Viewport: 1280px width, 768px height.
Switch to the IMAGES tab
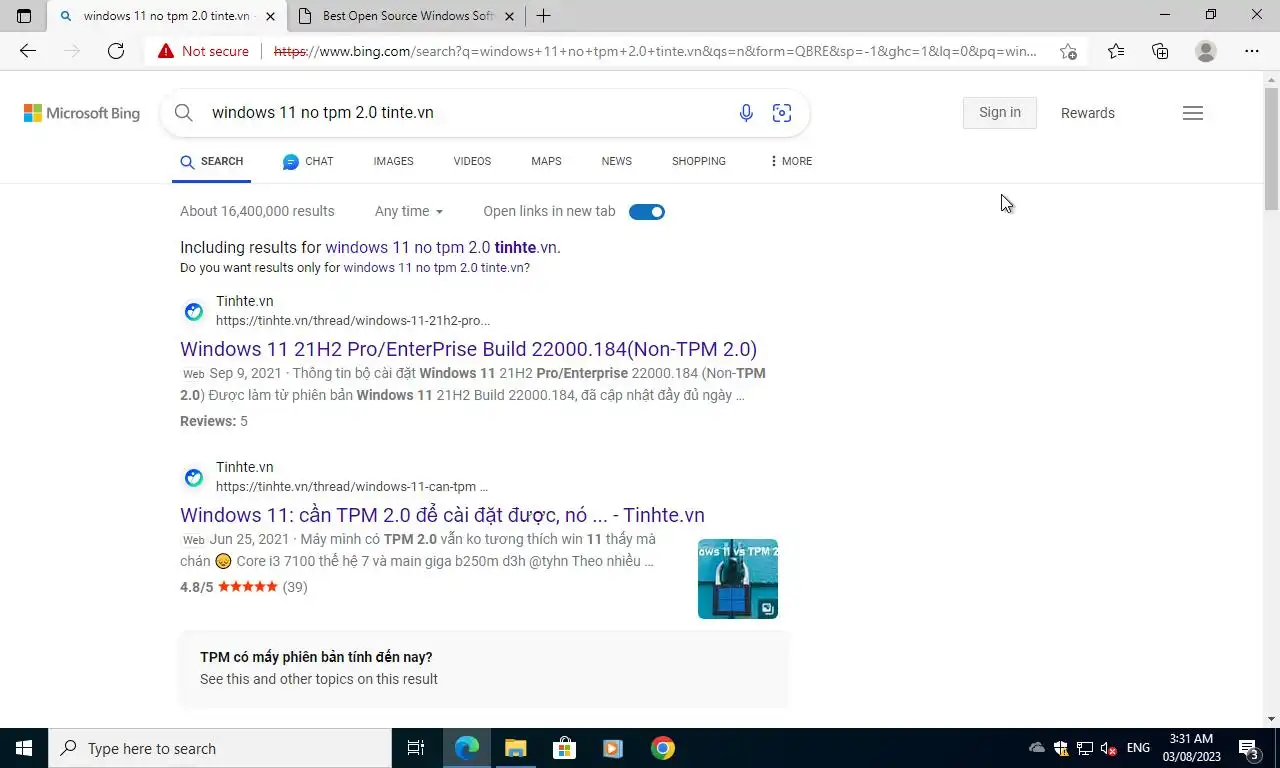(394, 161)
